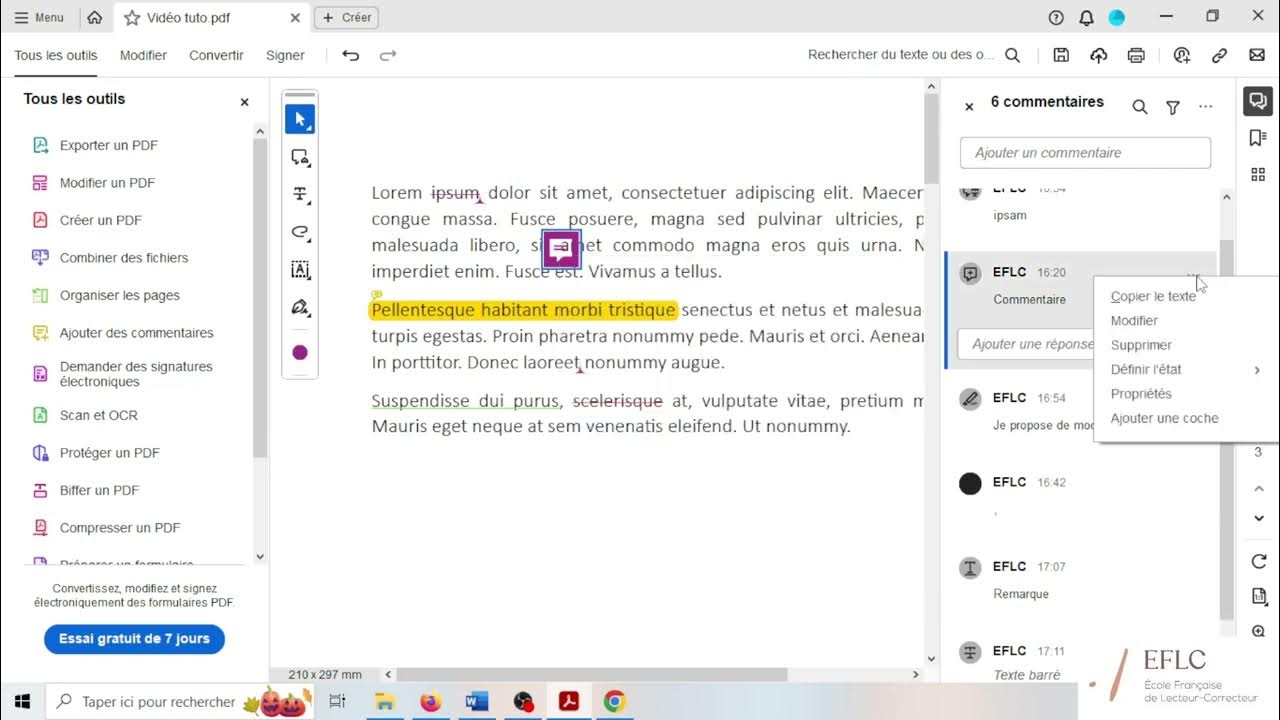This screenshot has width=1280, height=720.
Task: Switch to Tous les outils tab
Action: (56, 55)
